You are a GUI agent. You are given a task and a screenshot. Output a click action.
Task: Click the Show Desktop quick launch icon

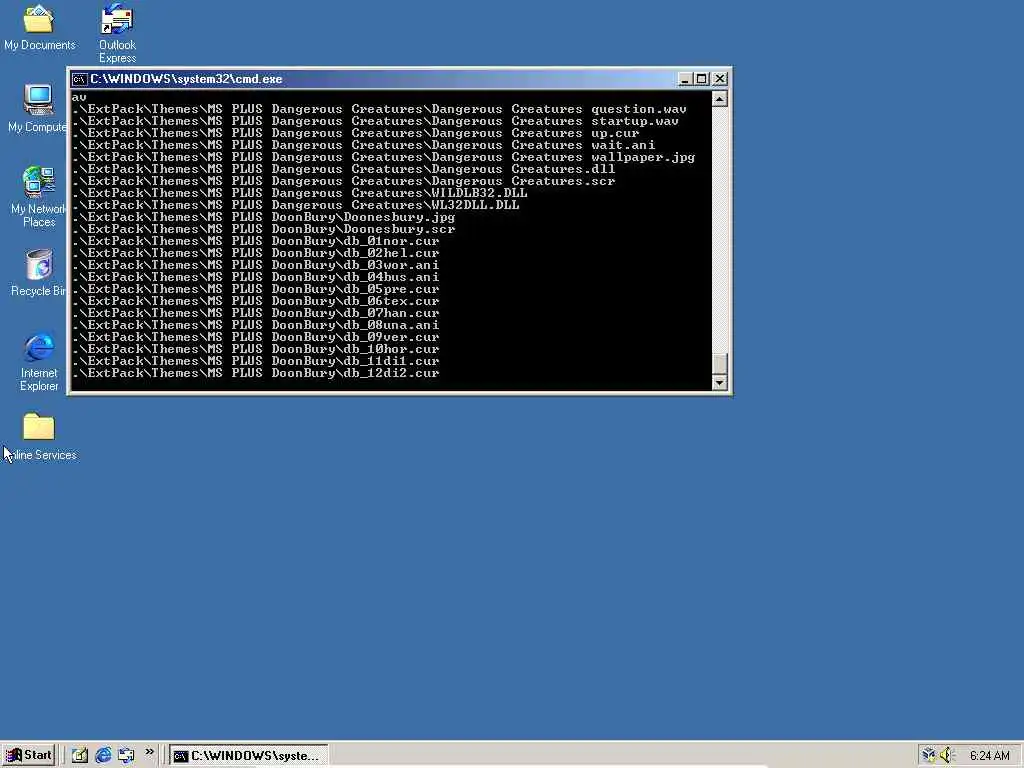pos(80,756)
